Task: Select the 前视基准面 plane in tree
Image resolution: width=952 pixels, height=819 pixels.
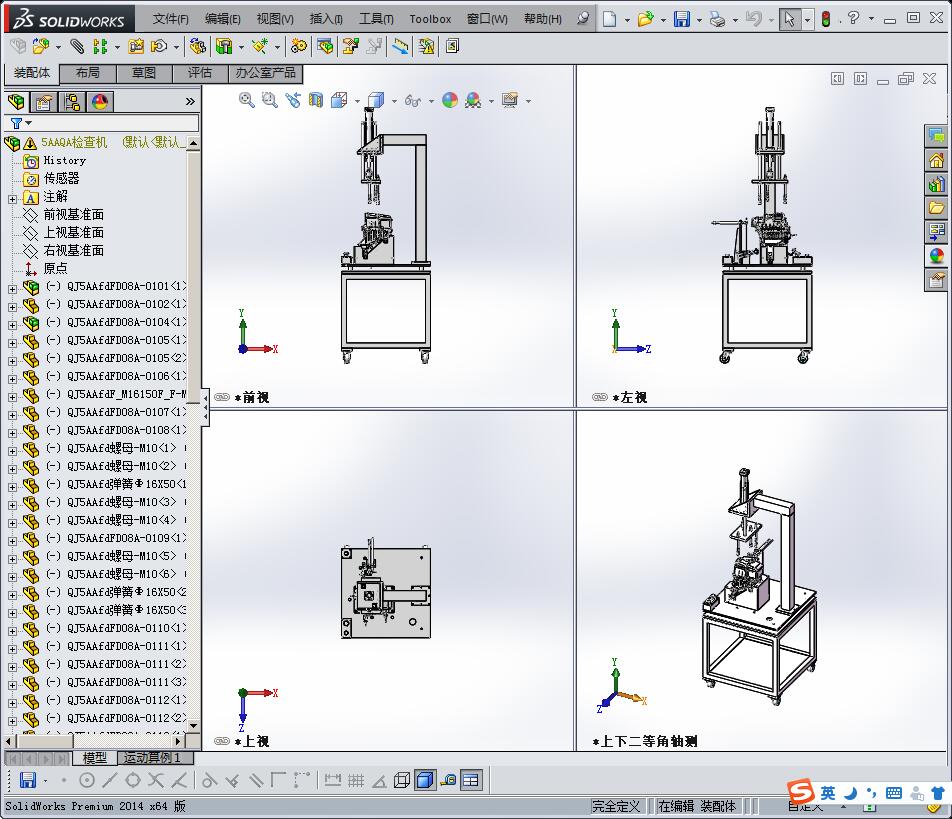Action: point(73,214)
